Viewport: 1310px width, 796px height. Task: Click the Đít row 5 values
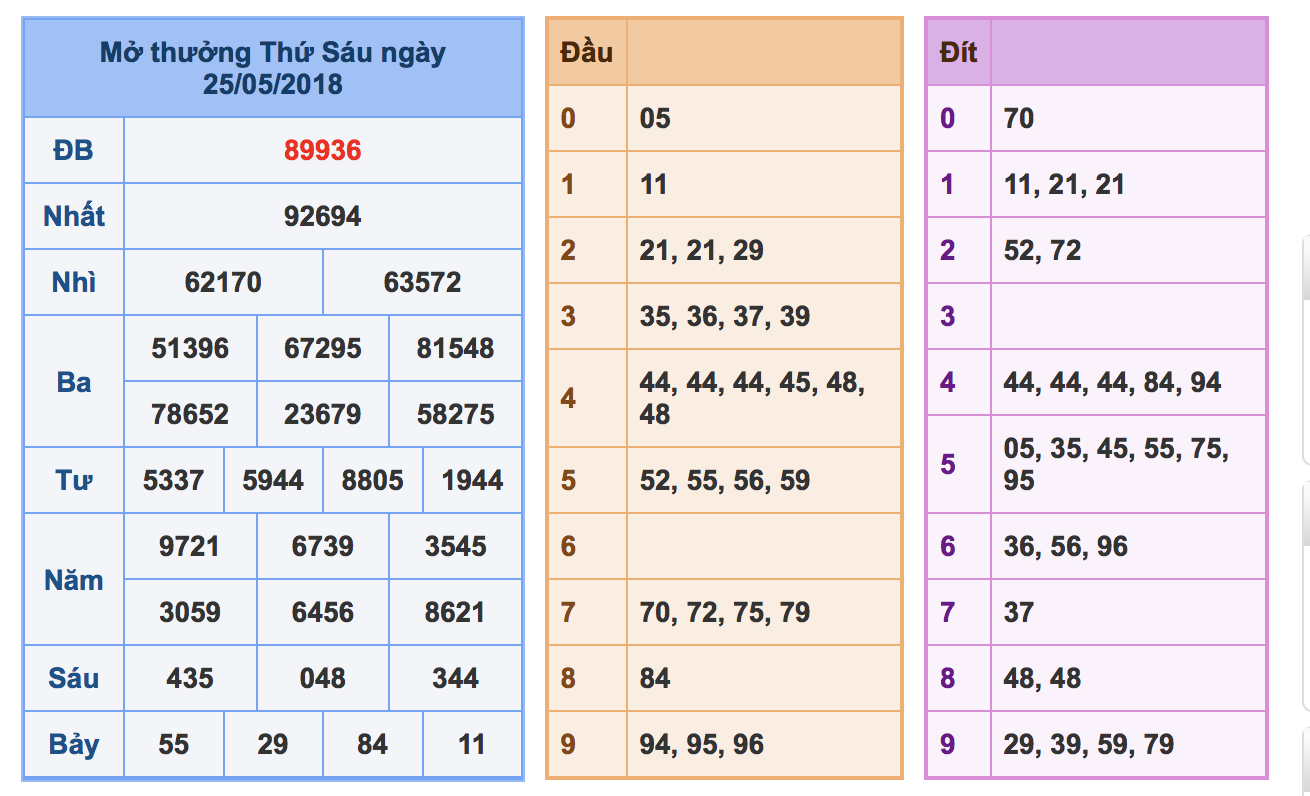tap(1116, 464)
